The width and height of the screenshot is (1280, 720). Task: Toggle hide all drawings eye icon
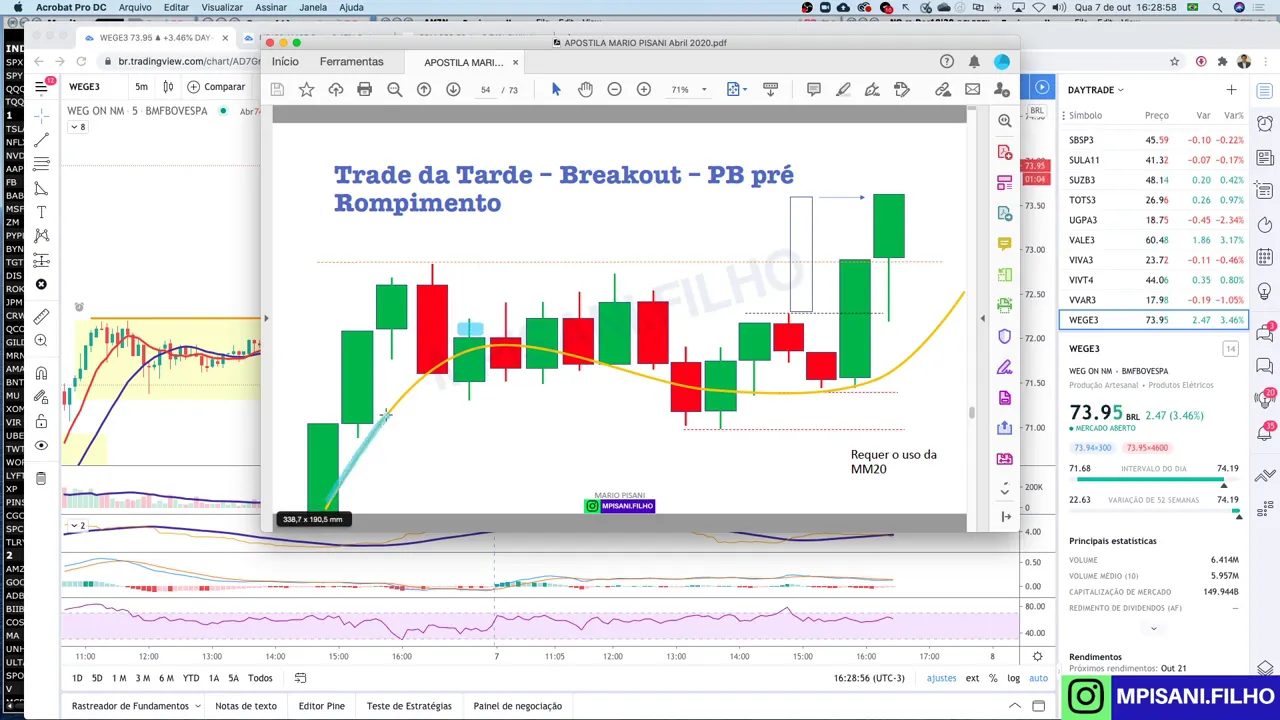click(41, 445)
